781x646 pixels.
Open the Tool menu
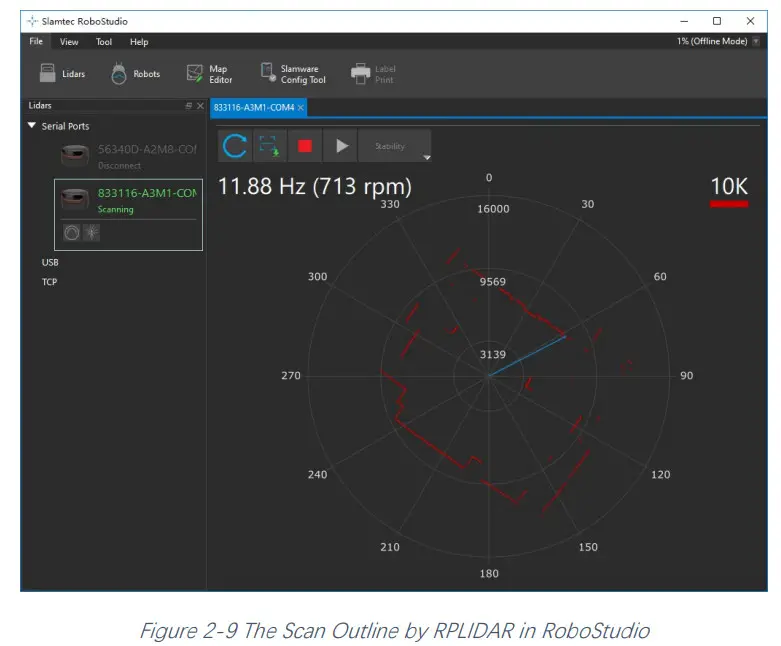pyautogui.click(x=104, y=42)
